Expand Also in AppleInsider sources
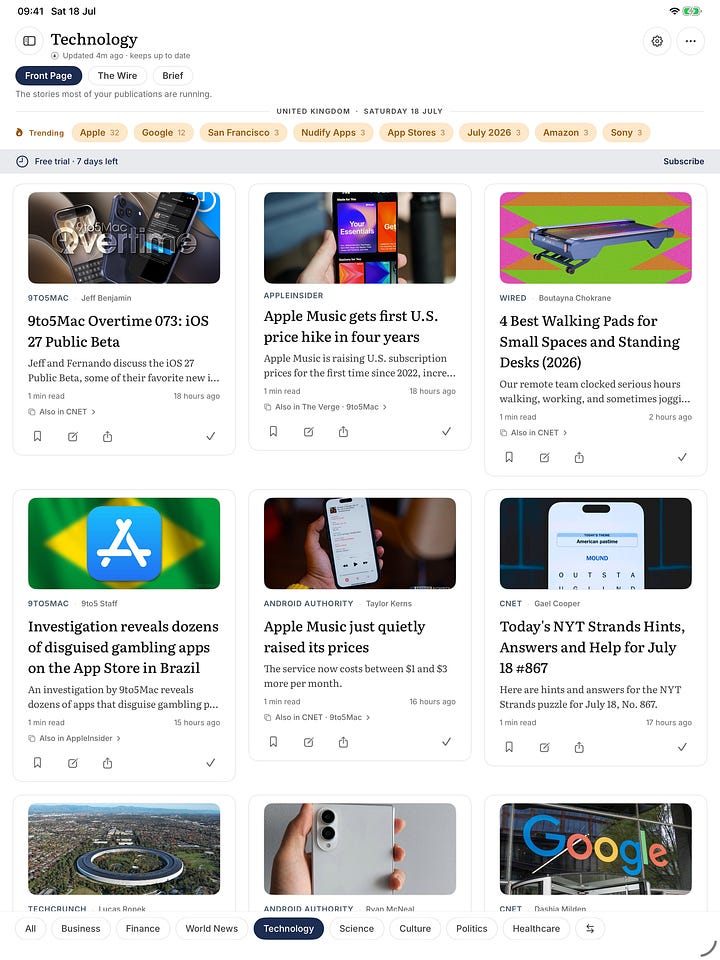 pyautogui.click(x=74, y=738)
